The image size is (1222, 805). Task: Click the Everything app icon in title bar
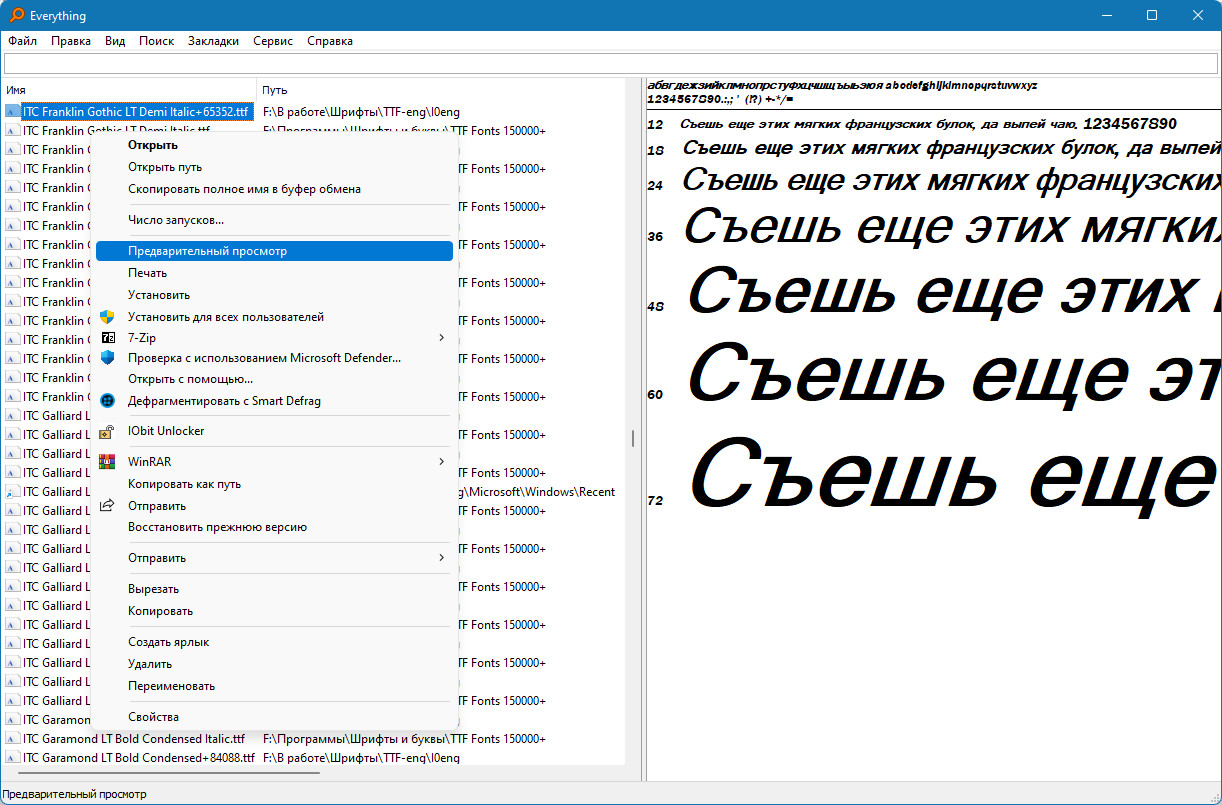[x=17, y=15]
